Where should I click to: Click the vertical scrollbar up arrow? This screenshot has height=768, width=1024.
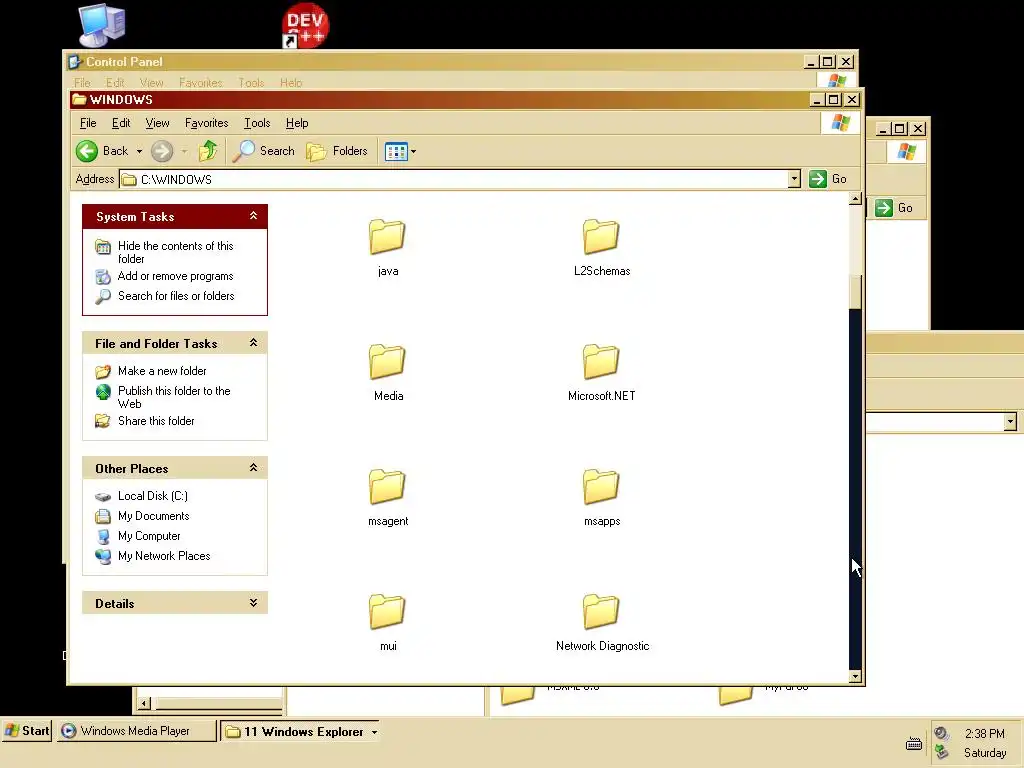coord(855,199)
